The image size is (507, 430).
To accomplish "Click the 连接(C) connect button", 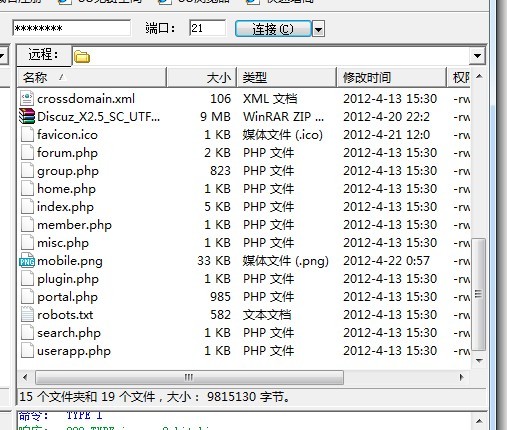I will [273, 29].
